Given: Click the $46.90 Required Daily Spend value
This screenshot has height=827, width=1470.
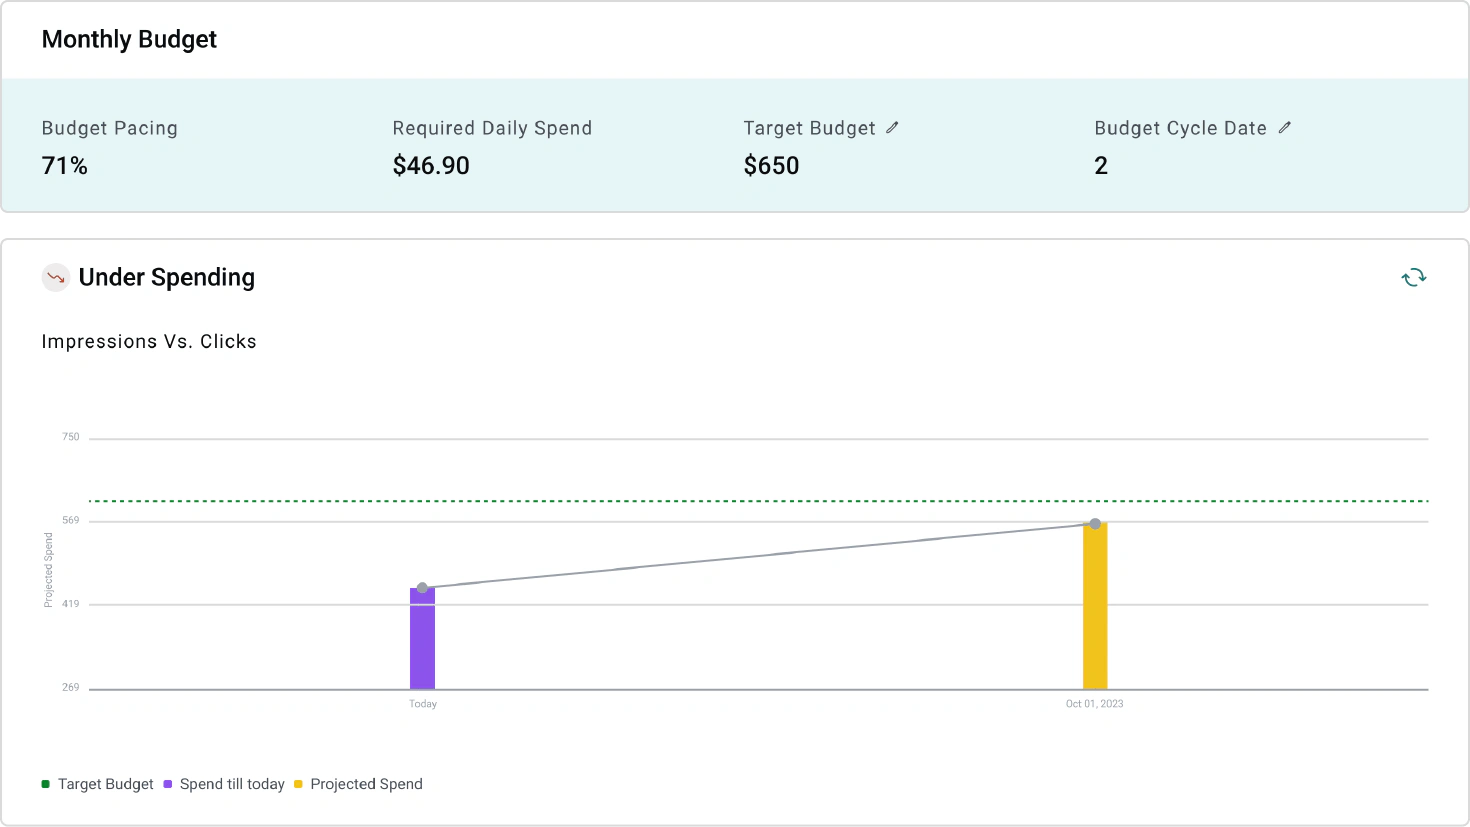Looking at the screenshot, I should coord(431,166).
